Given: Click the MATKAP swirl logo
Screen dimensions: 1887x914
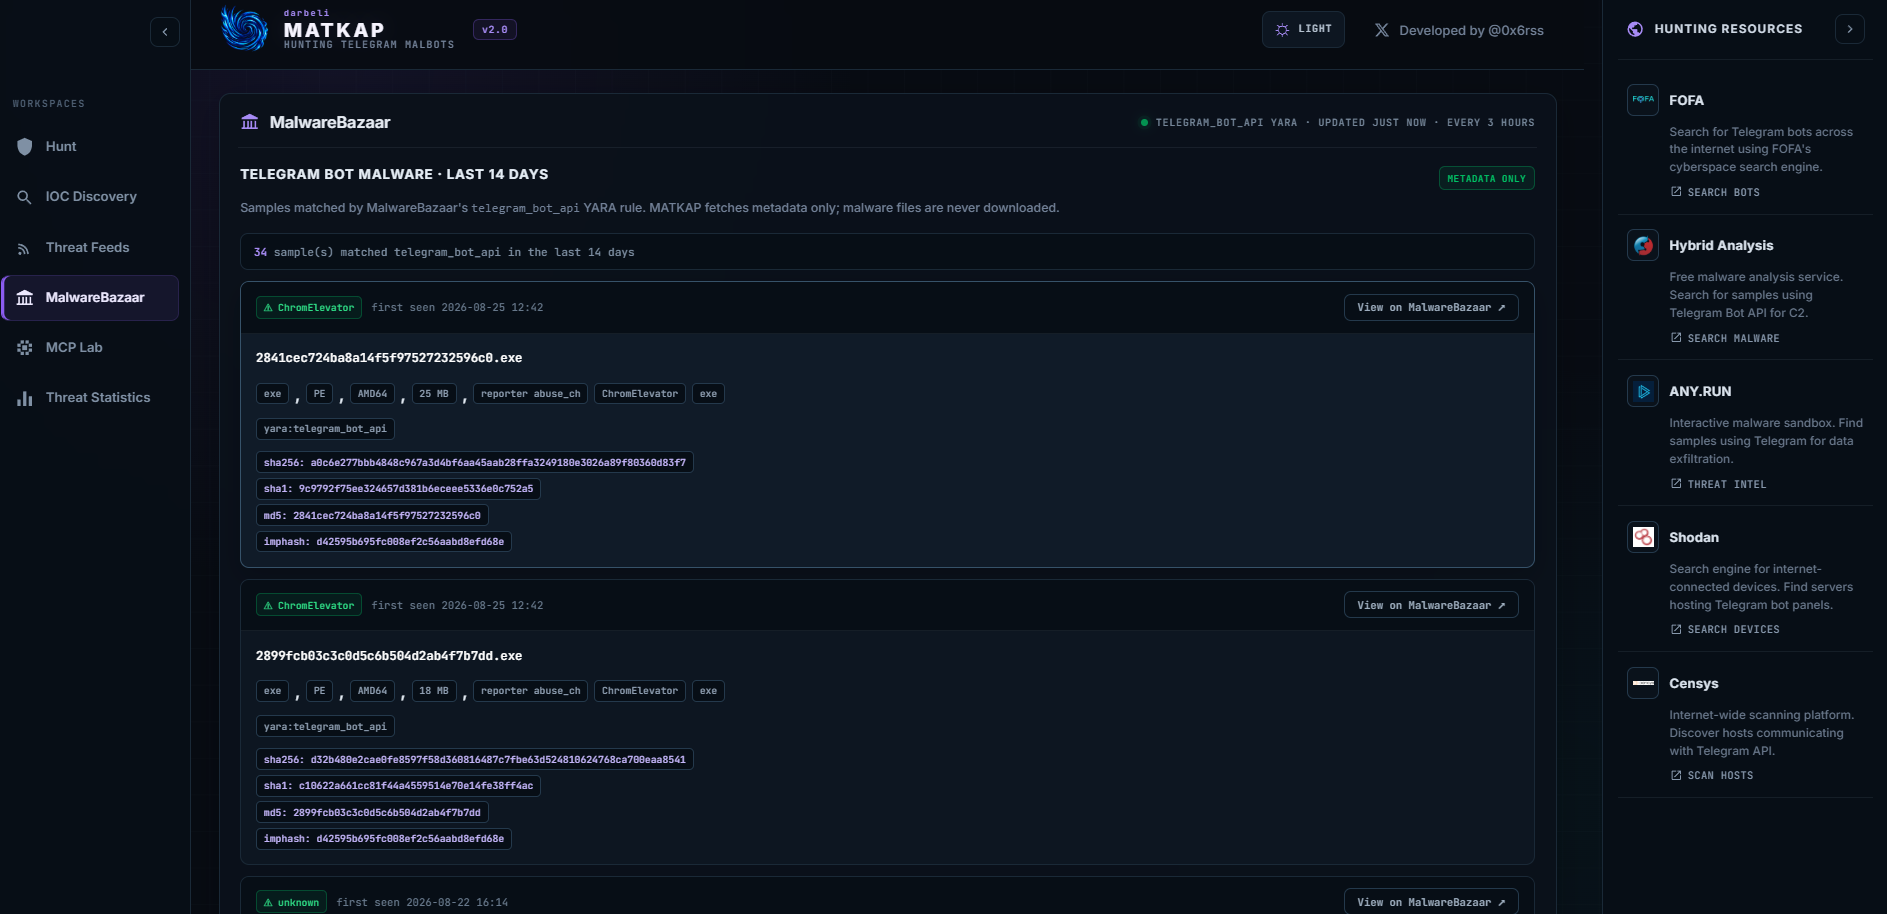Looking at the screenshot, I should point(244,29).
